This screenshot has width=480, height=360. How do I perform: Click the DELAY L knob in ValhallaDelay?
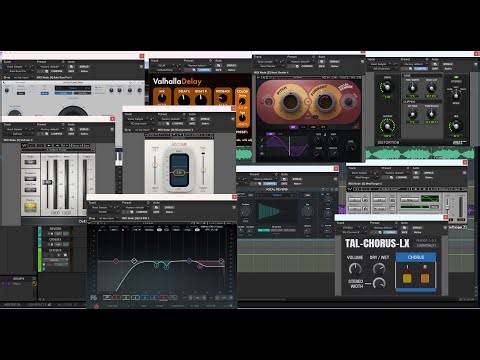(184, 99)
